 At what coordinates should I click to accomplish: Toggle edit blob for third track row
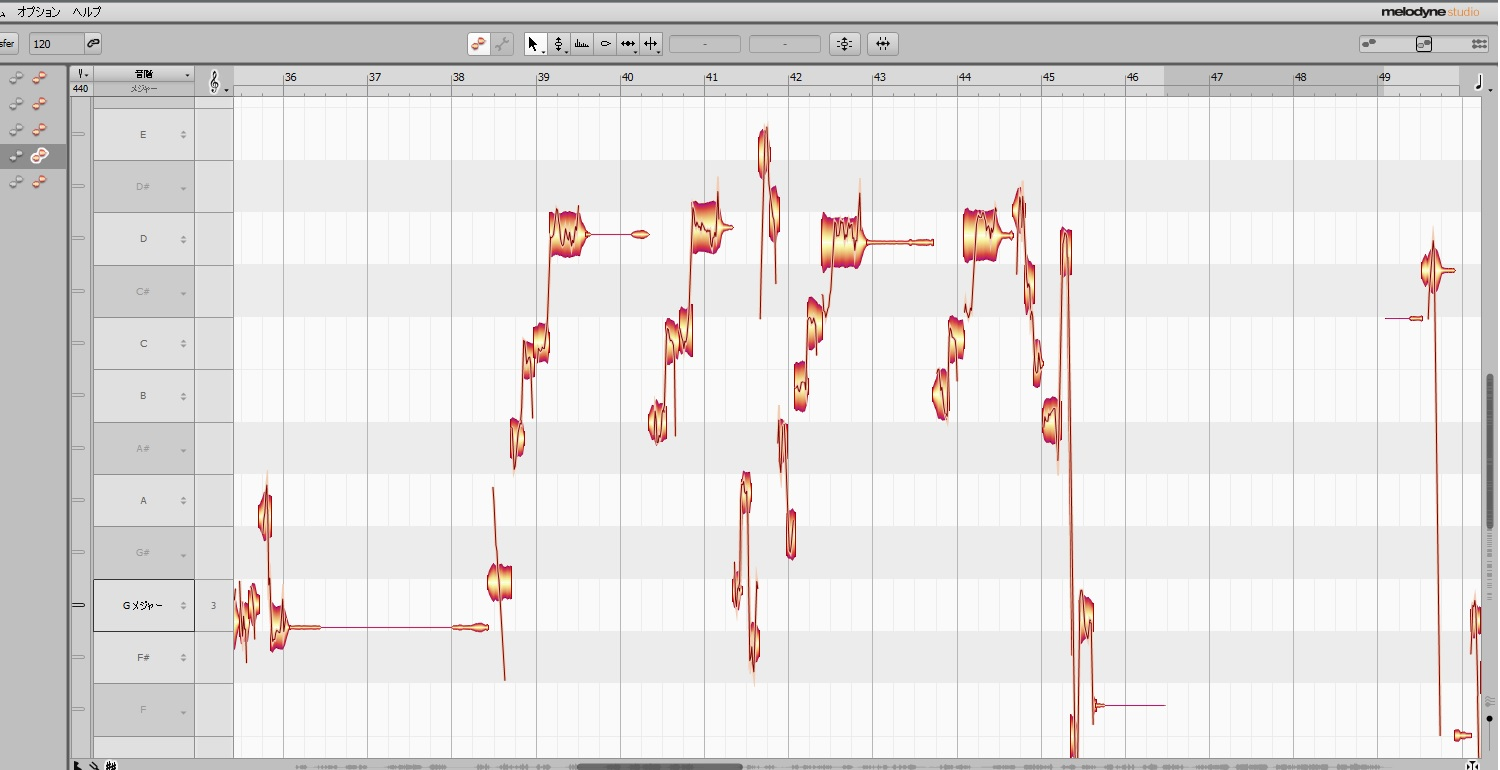click(x=40, y=130)
